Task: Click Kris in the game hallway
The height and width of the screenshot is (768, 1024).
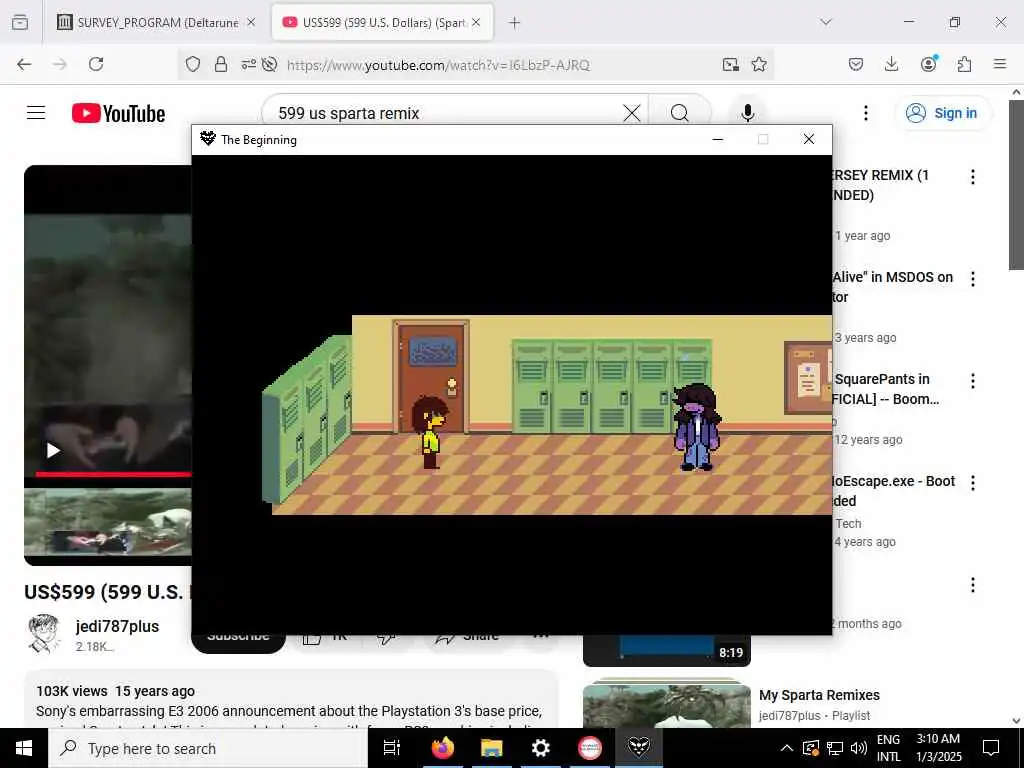Action: click(x=430, y=432)
